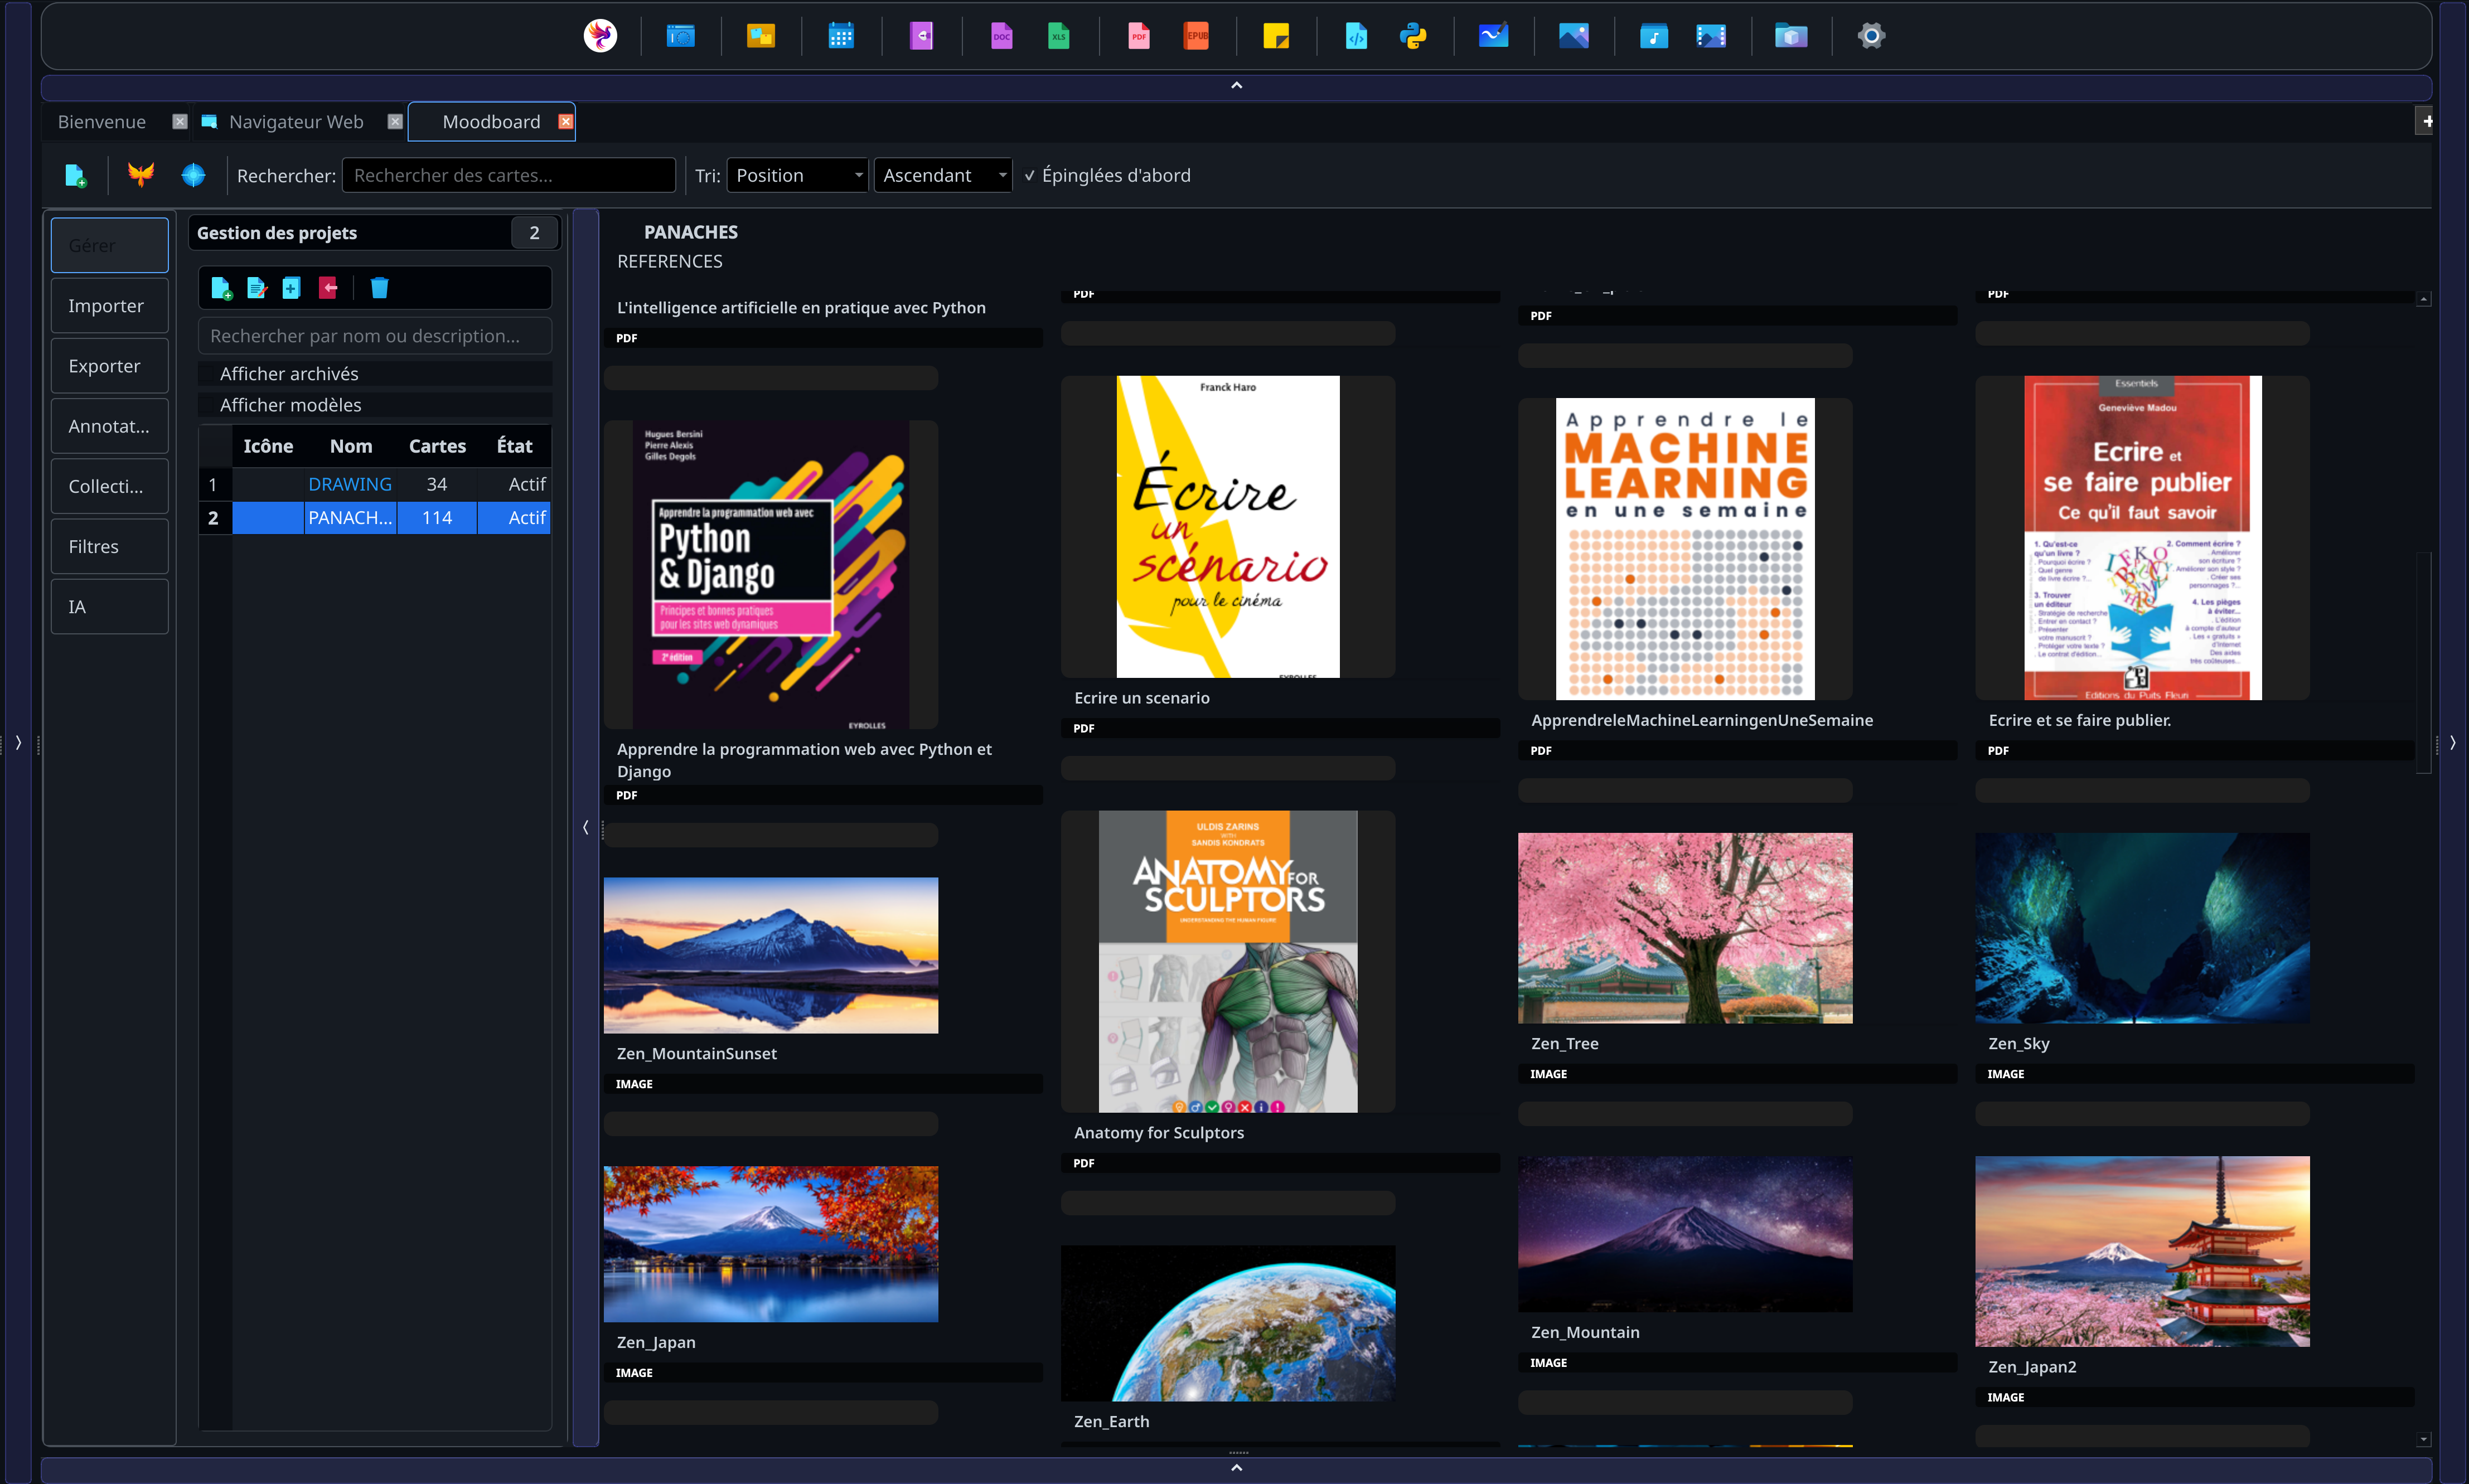Image resolution: width=2469 pixels, height=1484 pixels.
Task: Click the scroll-down arrow of cards scrollbar
Action: [x=2423, y=1439]
